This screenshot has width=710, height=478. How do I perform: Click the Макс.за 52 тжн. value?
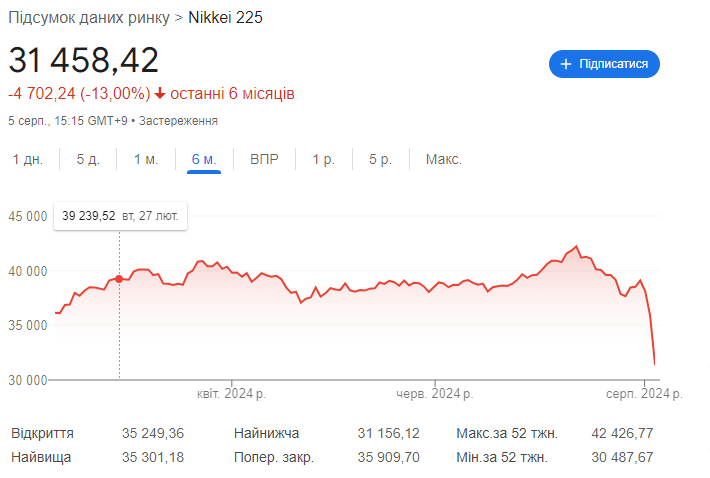click(624, 434)
